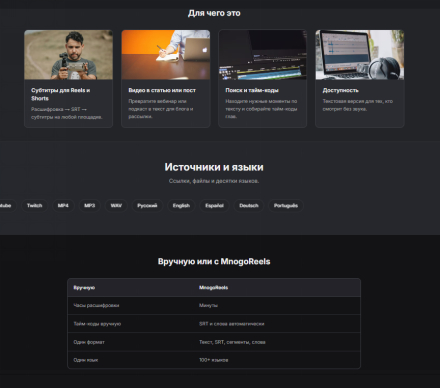Click the 'Ссылки, файлы и десятки языков' subtitle
The image size is (440, 388).
pyautogui.click(x=214, y=181)
